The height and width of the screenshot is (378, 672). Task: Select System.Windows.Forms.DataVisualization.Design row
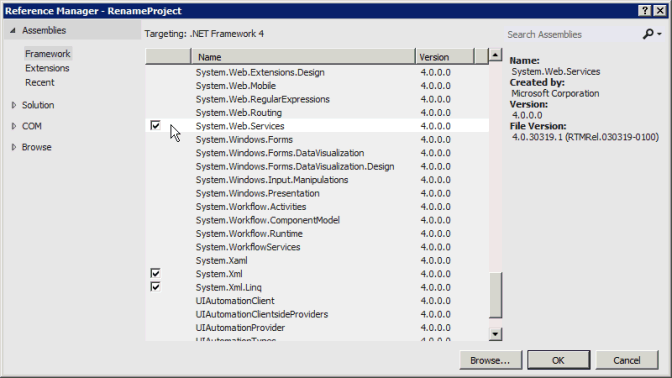coord(317,166)
